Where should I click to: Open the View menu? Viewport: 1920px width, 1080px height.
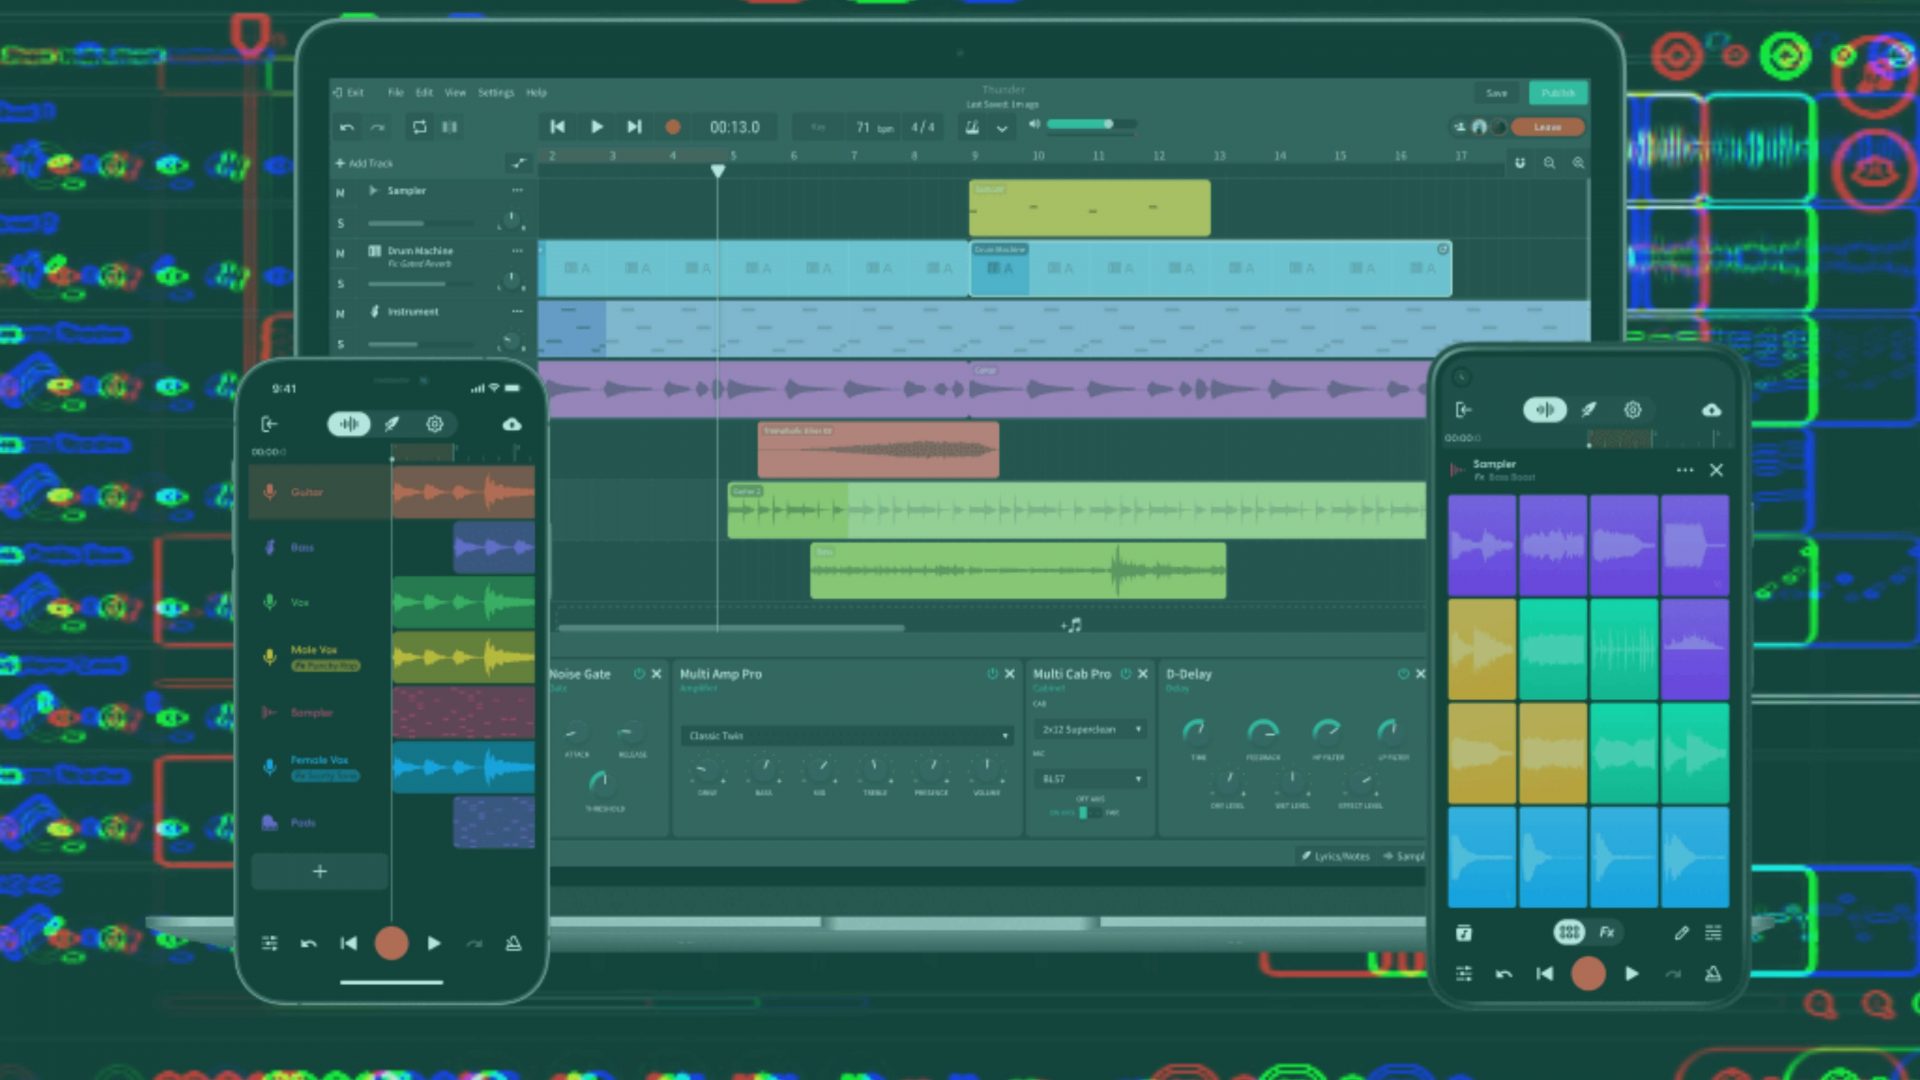[455, 92]
